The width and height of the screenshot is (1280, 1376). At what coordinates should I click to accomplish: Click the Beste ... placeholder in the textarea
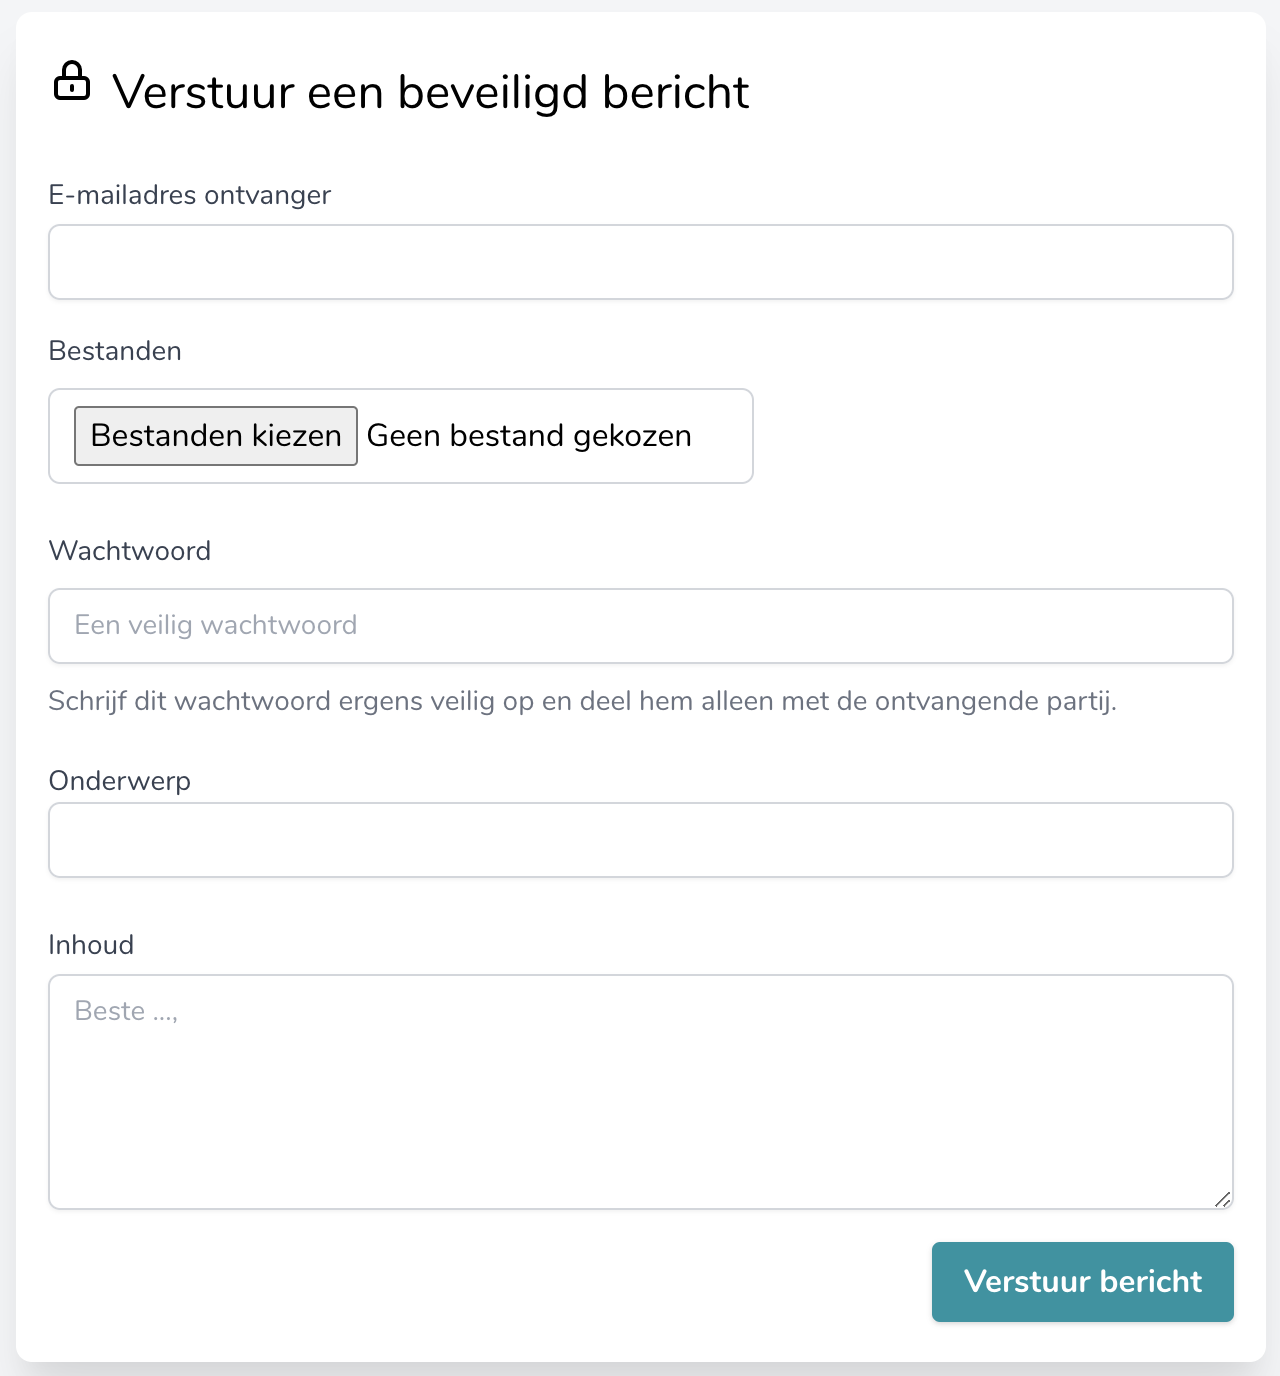(x=126, y=1011)
